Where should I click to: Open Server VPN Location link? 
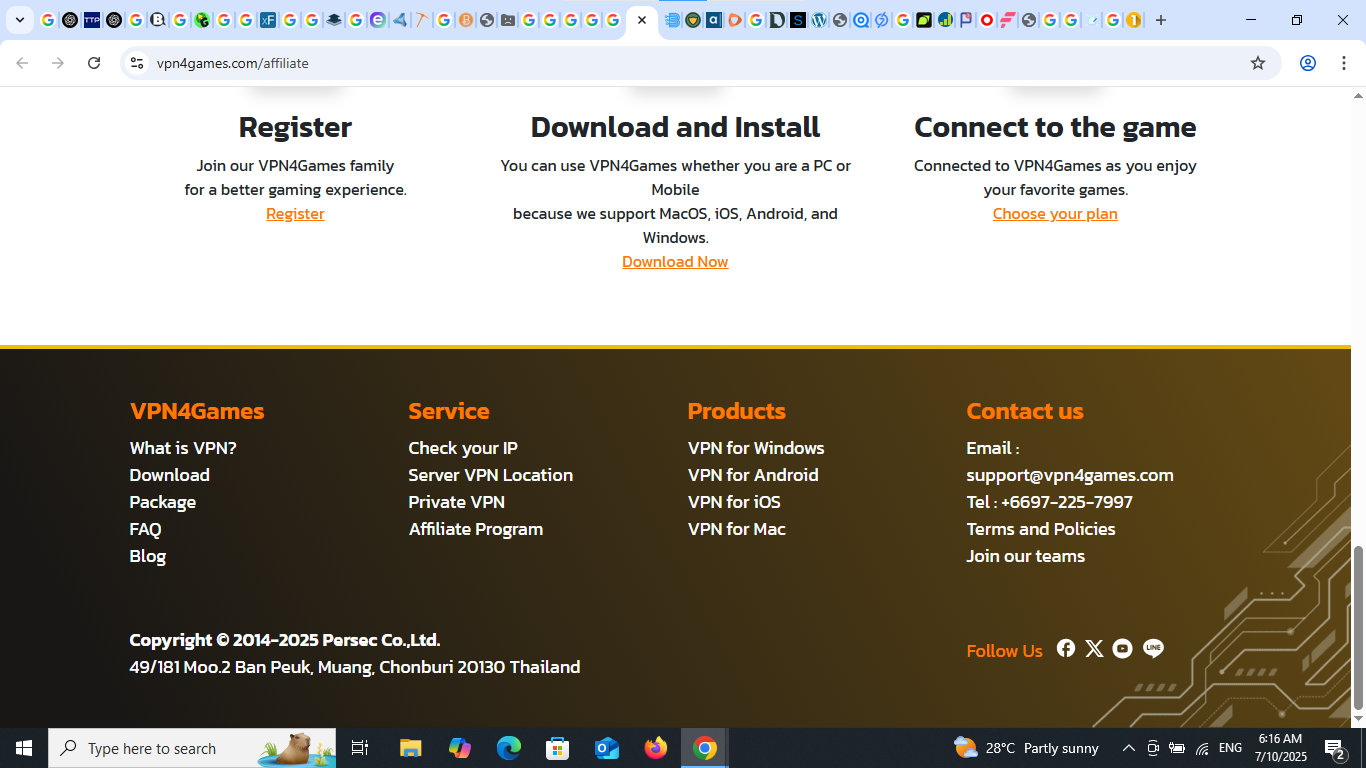click(490, 475)
